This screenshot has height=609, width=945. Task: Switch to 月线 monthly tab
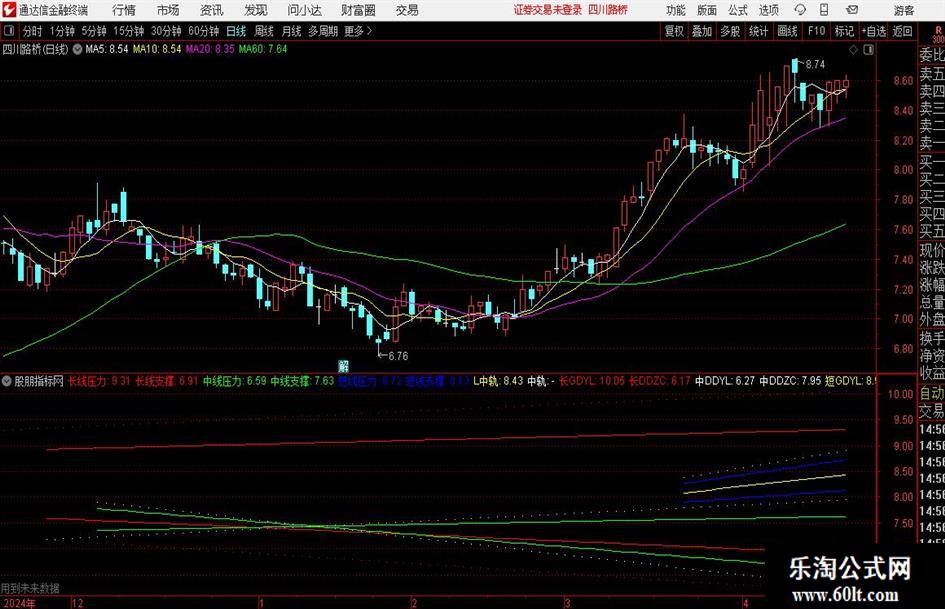pos(291,31)
